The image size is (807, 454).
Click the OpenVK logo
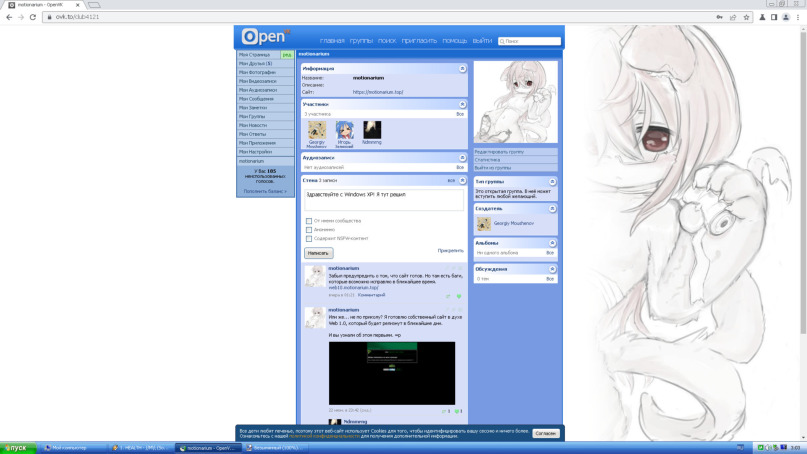click(266, 37)
